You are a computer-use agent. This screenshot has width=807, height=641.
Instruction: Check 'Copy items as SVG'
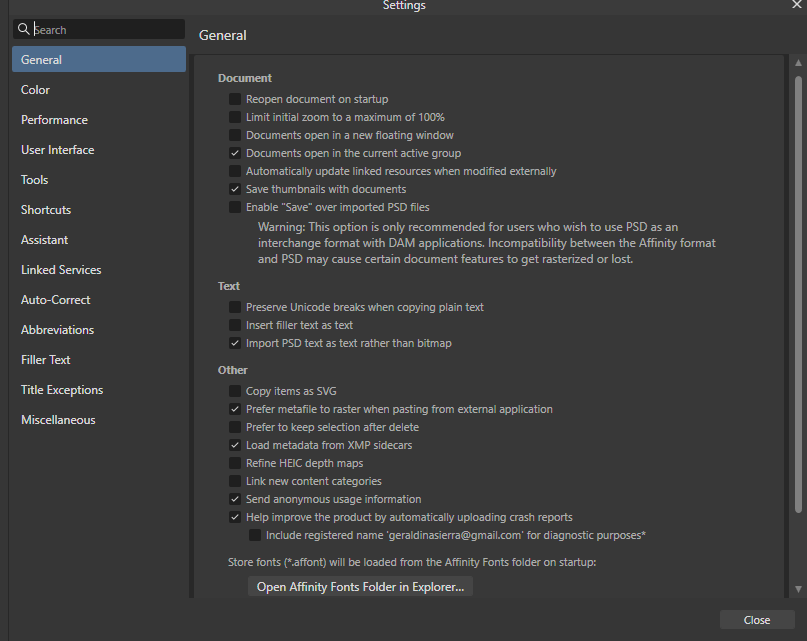[235, 391]
